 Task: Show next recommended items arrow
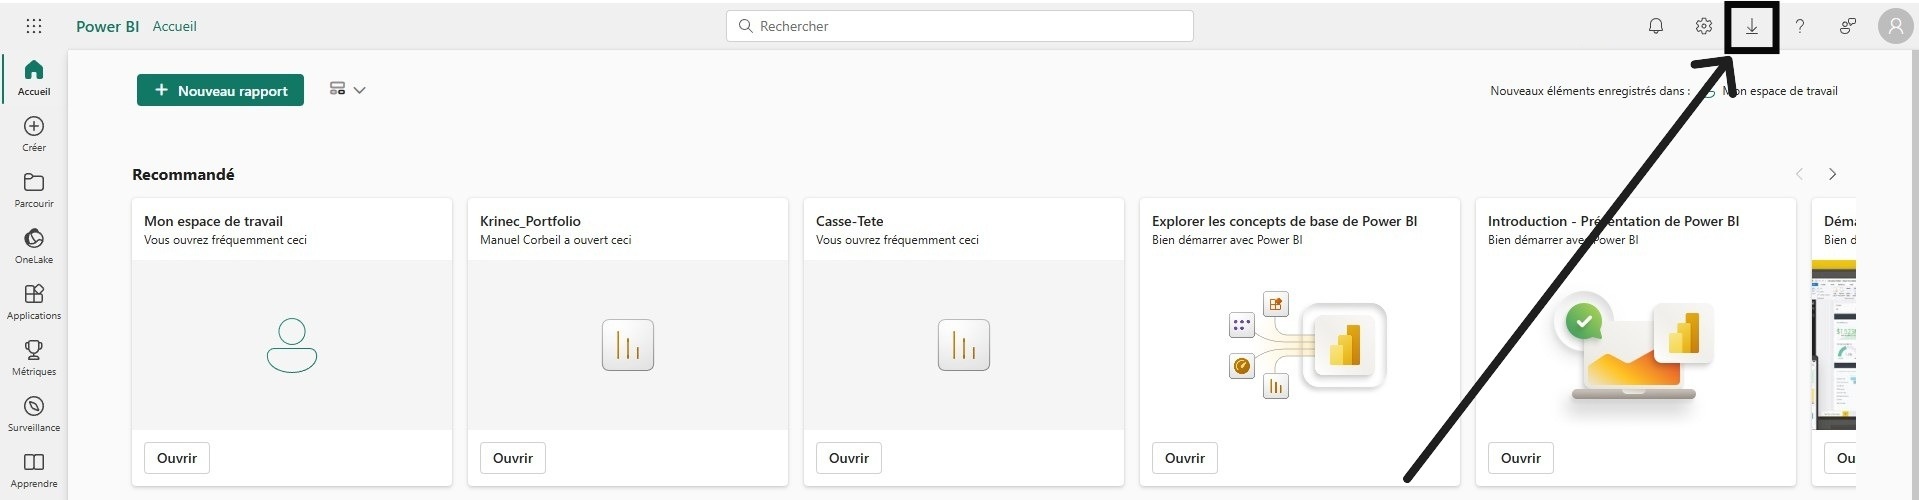1832,174
